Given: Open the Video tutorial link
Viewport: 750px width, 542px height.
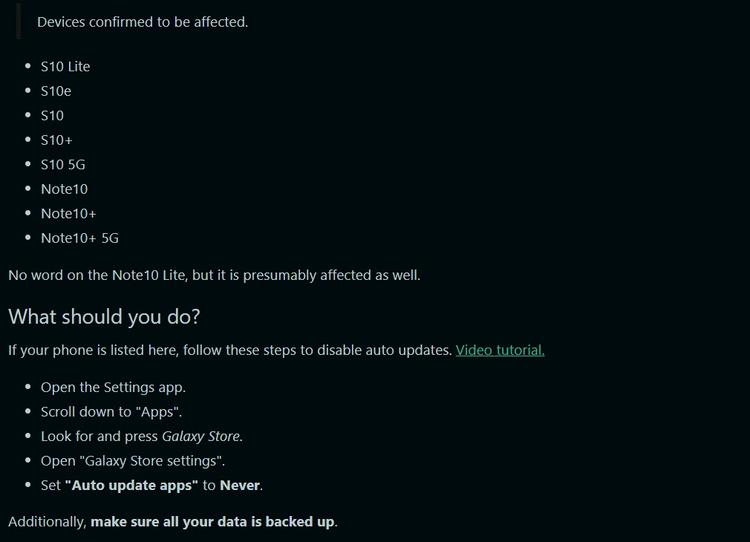Looking at the screenshot, I should coord(500,350).
